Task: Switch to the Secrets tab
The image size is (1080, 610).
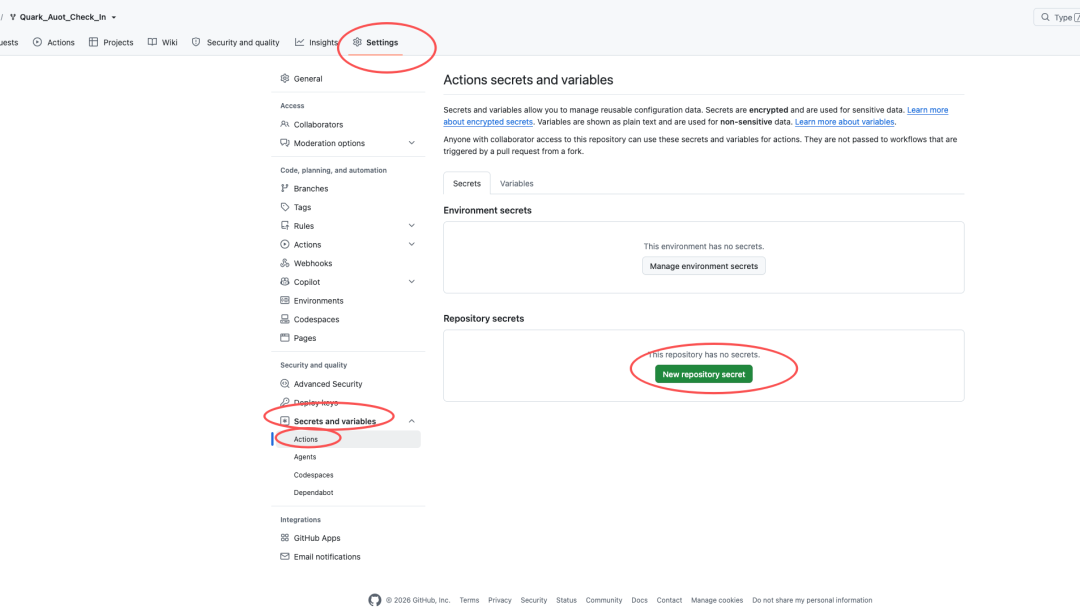Action: (466, 183)
